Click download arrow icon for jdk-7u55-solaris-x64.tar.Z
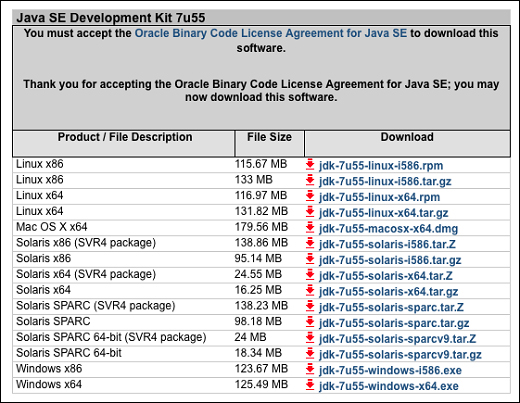This screenshot has height=403, width=520. (x=310, y=275)
